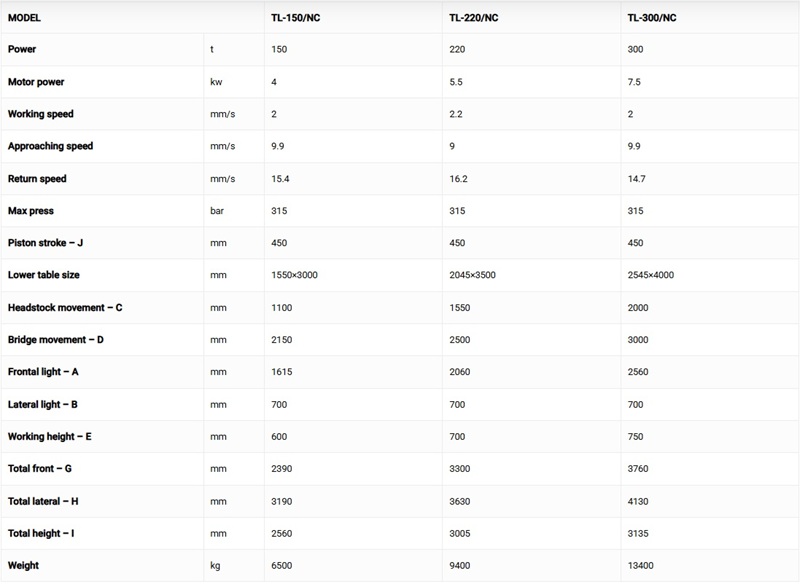Select the Motor power row label

point(36,81)
